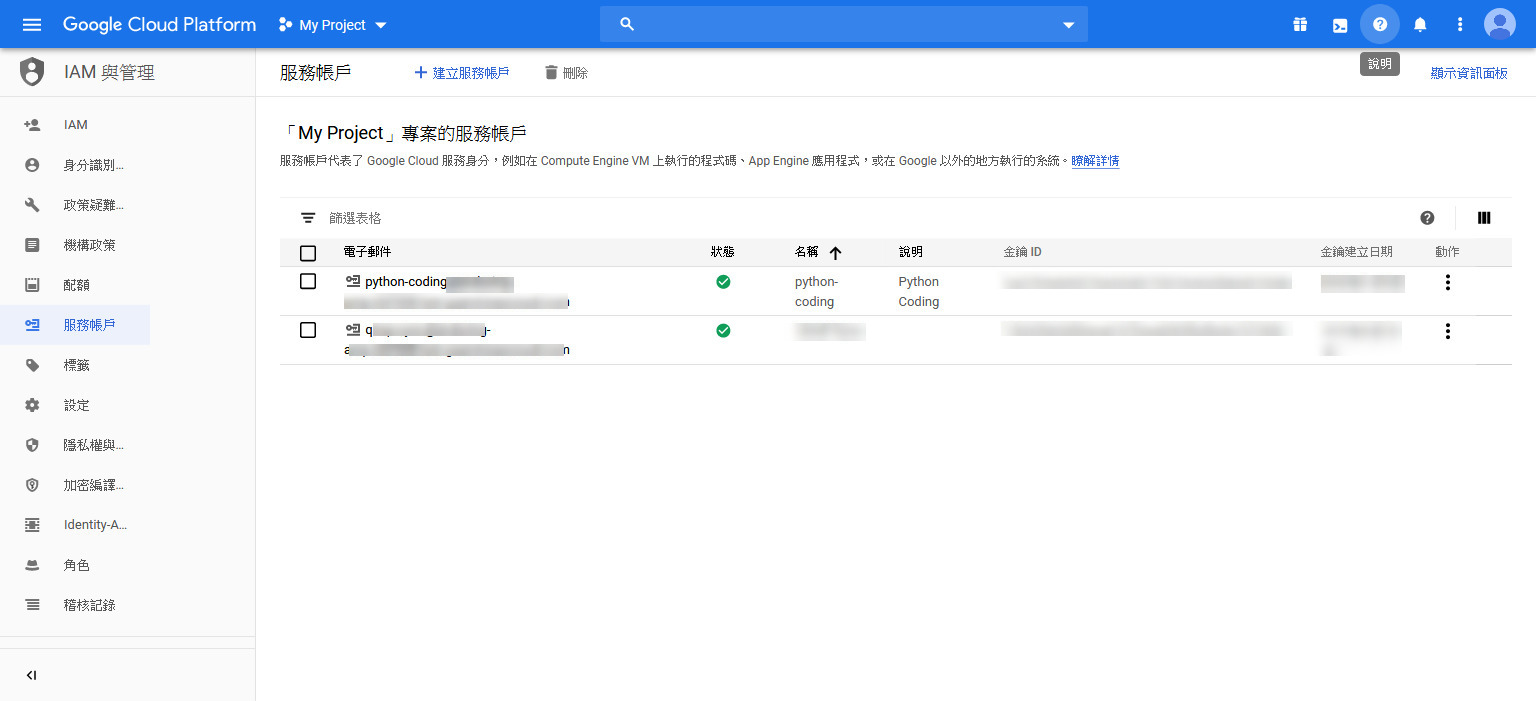Click the hat icon beside 角色
Image resolution: width=1536 pixels, height=701 pixels.
coord(32,565)
